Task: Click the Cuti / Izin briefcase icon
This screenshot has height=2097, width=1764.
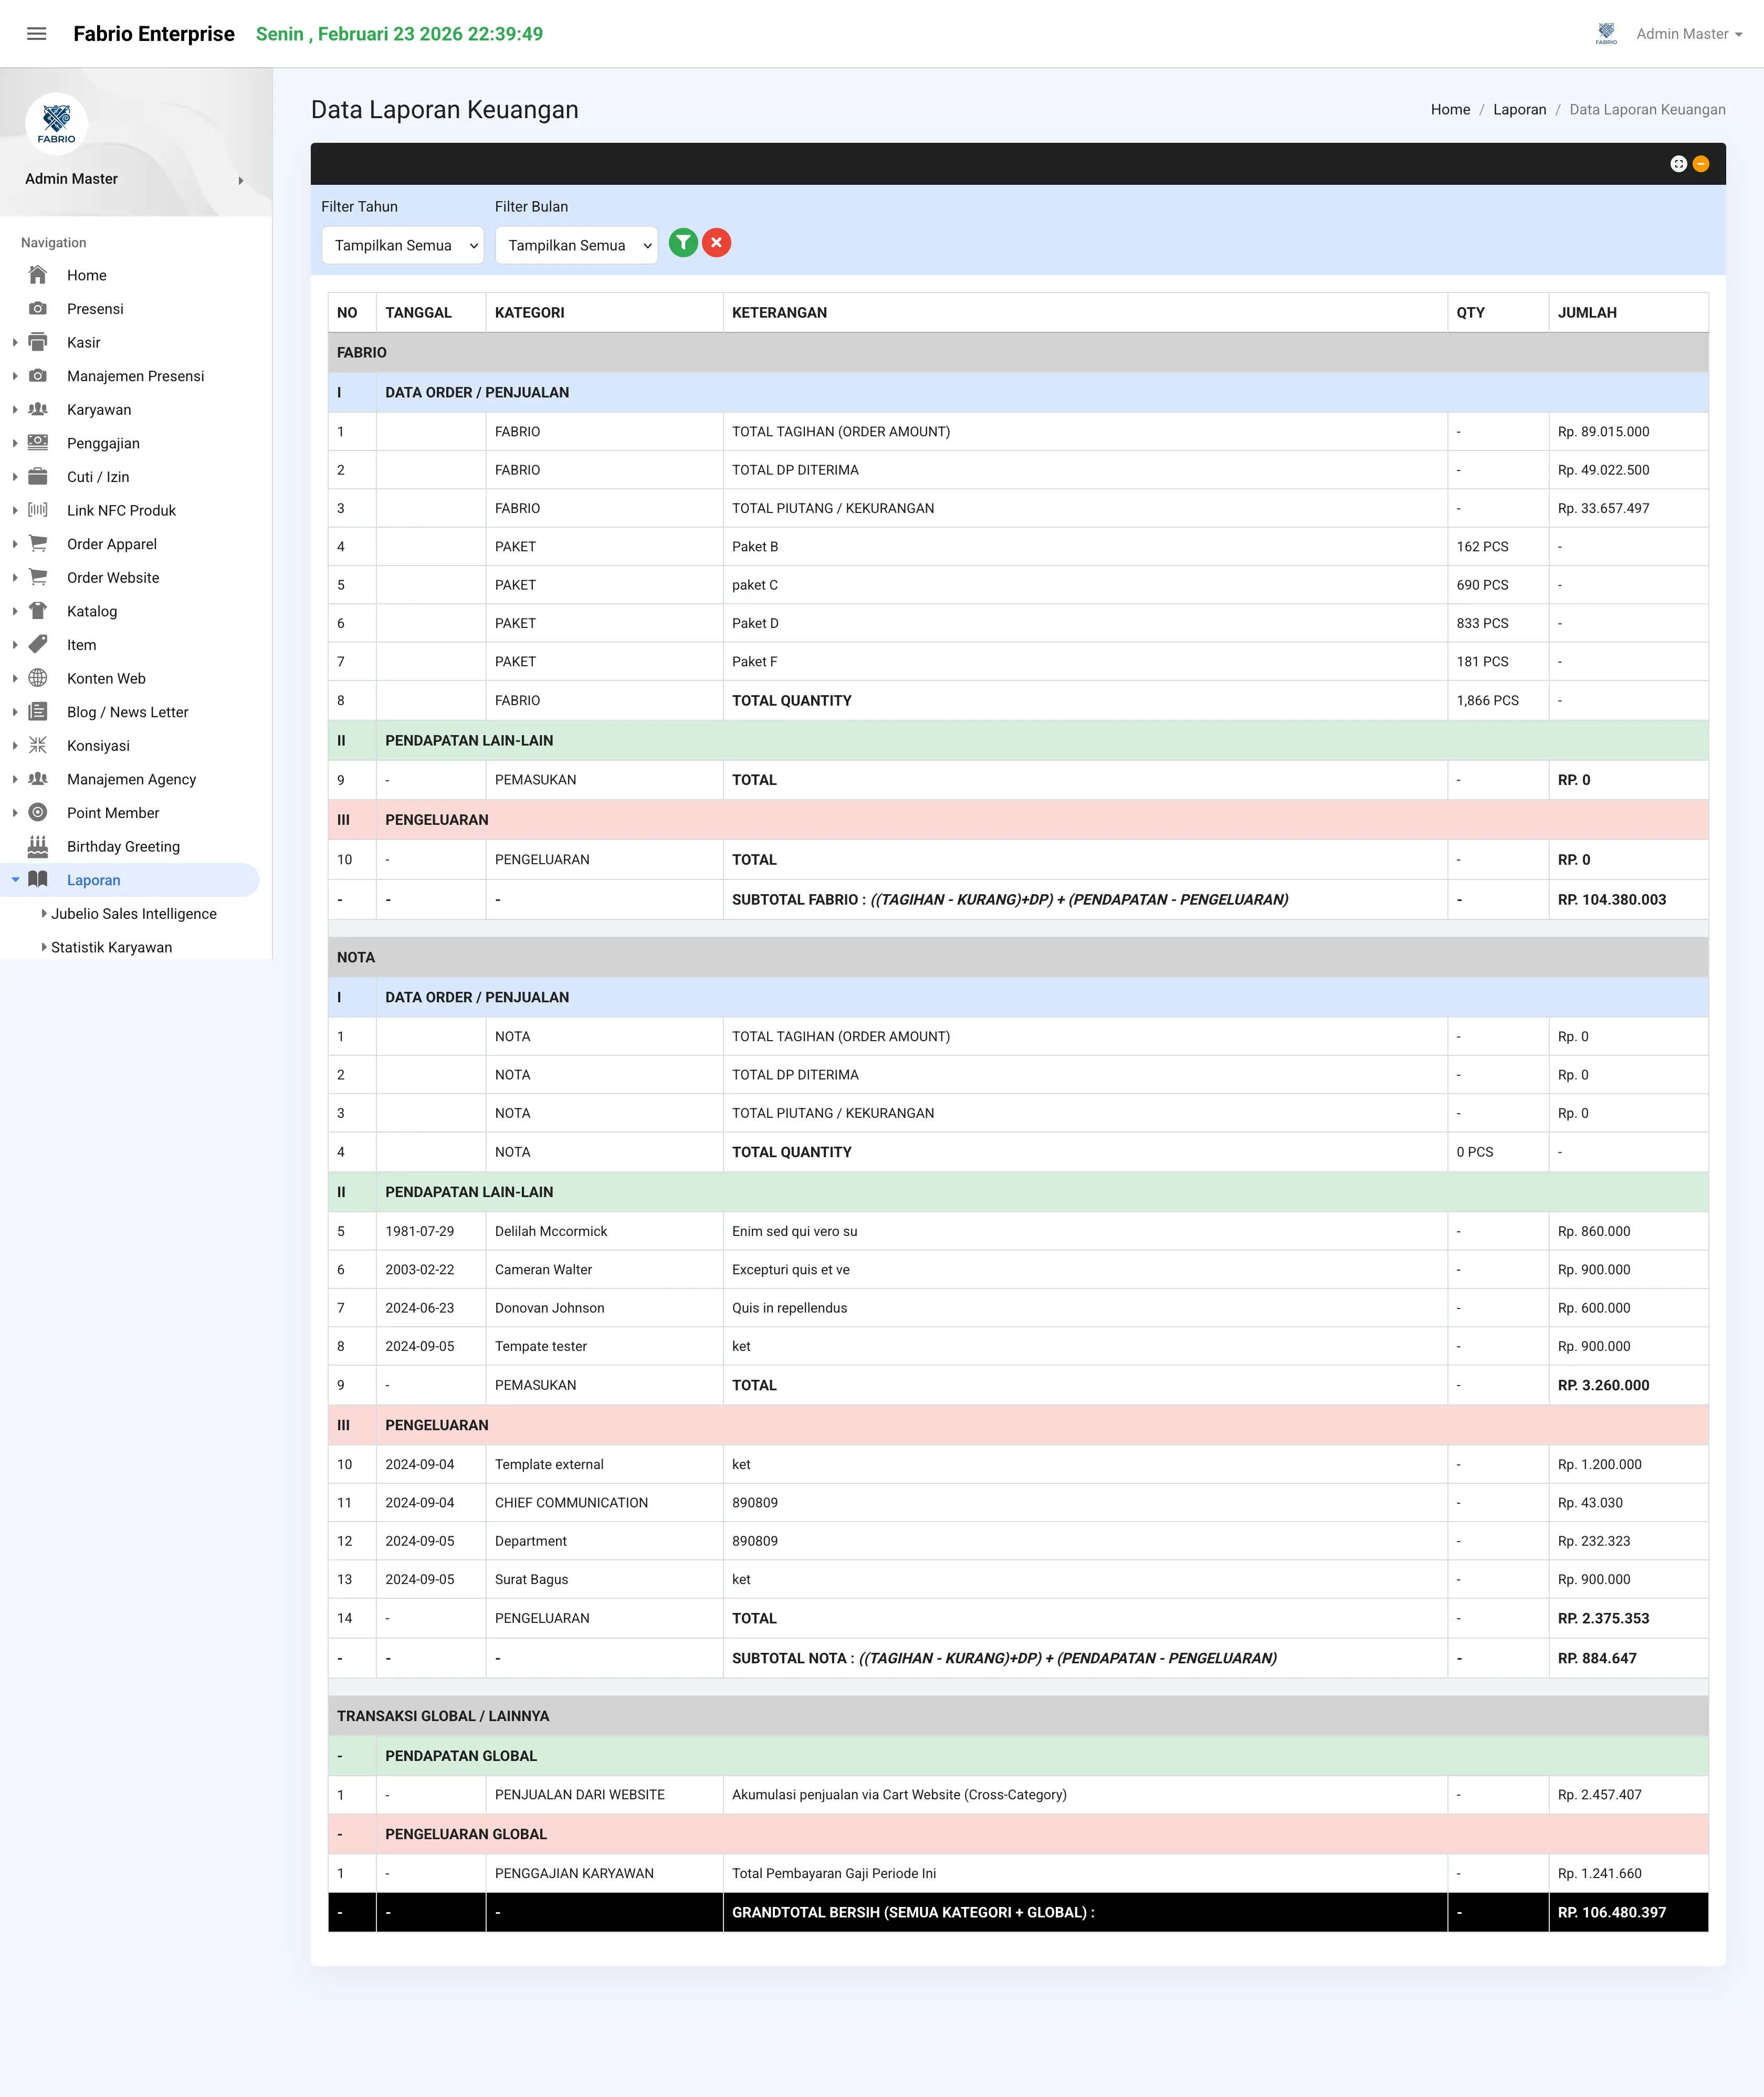Action: pyautogui.click(x=38, y=477)
